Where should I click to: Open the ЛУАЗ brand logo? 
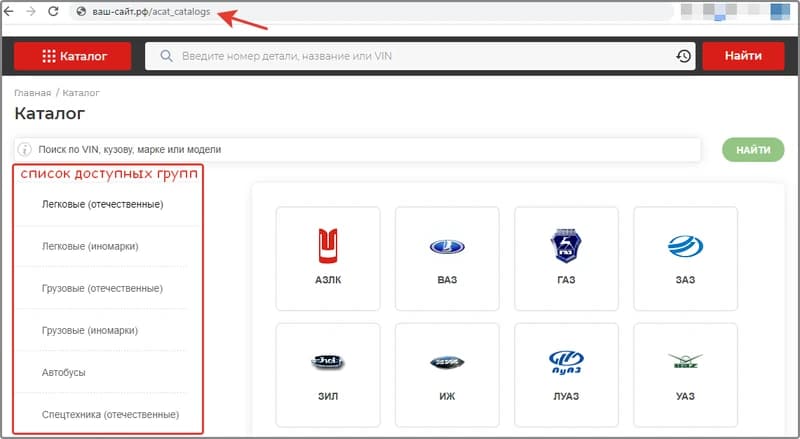pyautogui.click(x=566, y=362)
